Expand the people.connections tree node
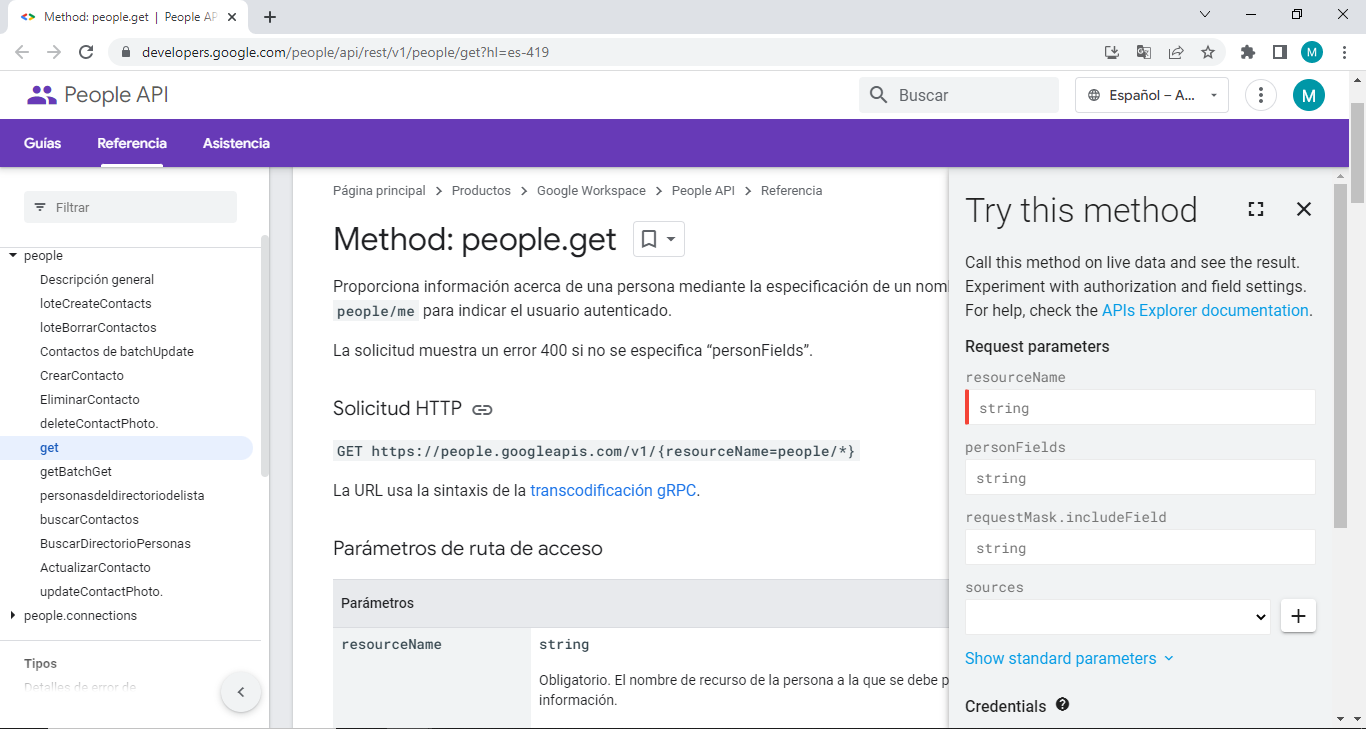1366x729 pixels. 13,616
